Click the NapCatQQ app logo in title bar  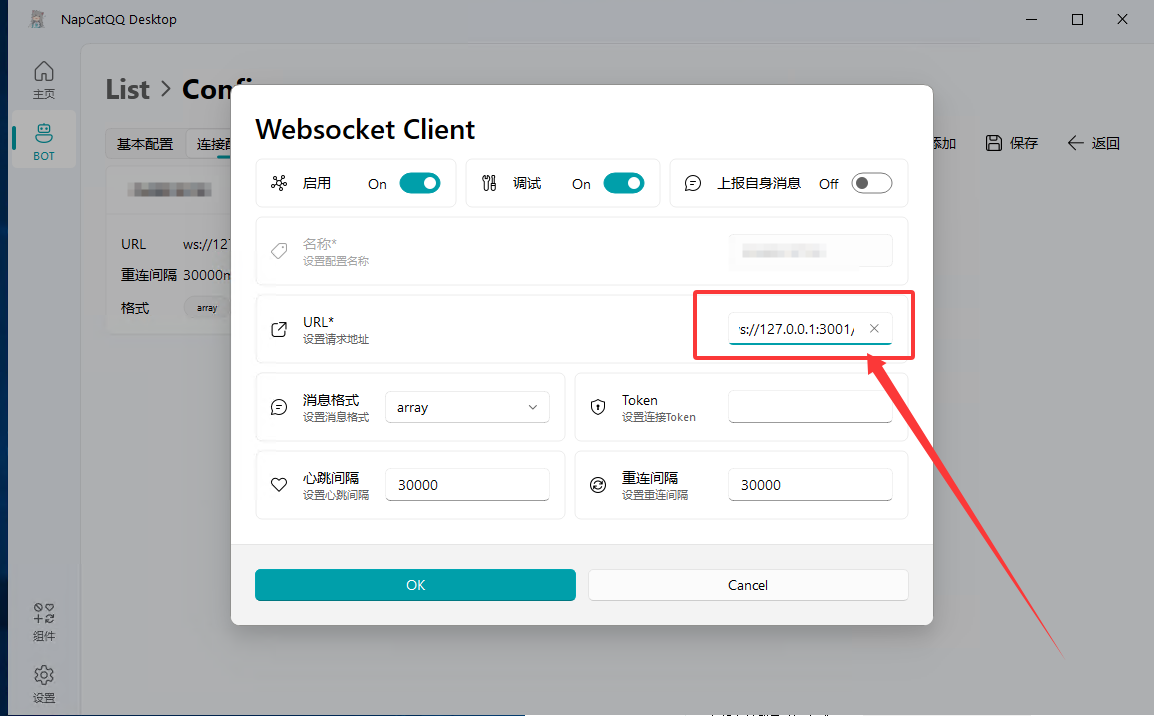click(x=37, y=19)
